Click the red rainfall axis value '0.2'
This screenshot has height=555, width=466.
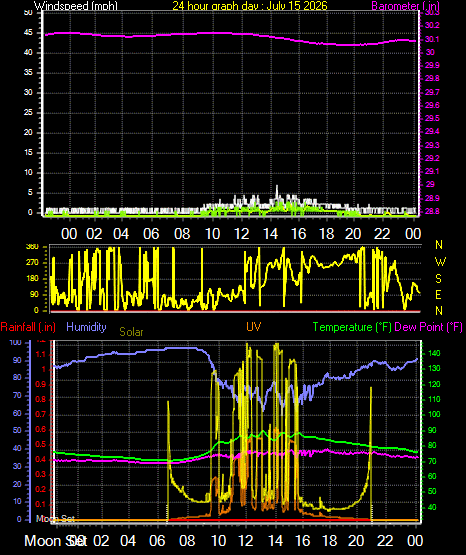pos(41,490)
